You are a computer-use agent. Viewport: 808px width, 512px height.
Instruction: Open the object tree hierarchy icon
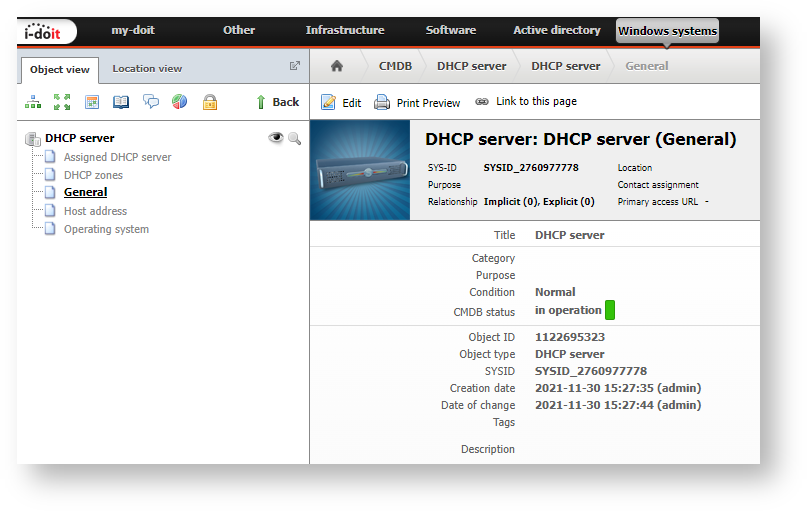(33, 102)
